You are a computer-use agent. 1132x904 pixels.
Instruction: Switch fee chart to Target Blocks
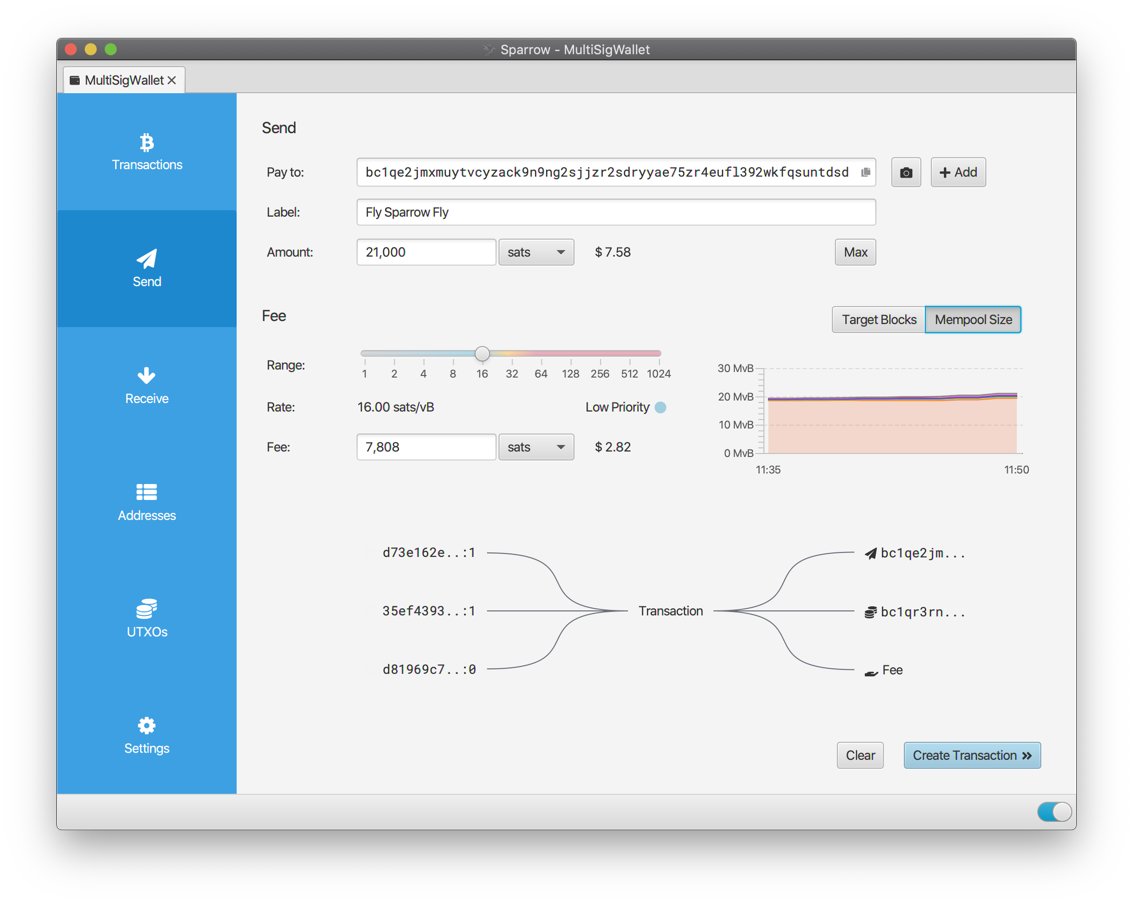(879, 320)
